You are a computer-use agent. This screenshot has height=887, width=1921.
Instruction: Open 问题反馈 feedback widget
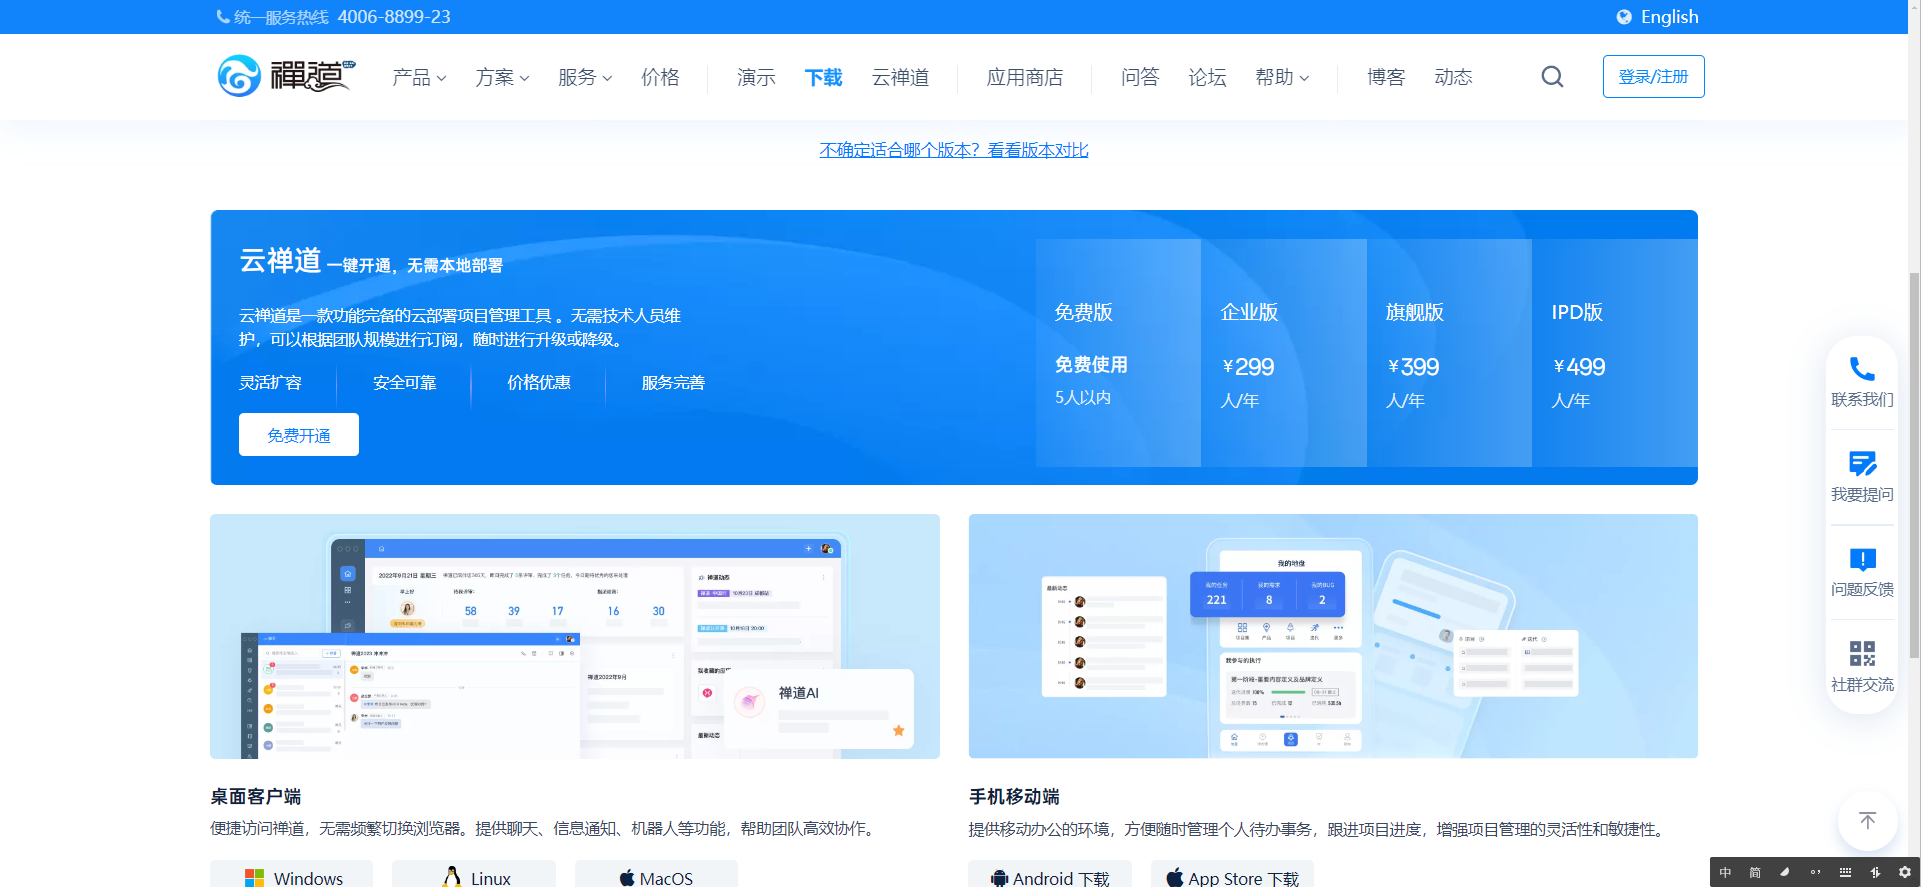(1862, 572)
